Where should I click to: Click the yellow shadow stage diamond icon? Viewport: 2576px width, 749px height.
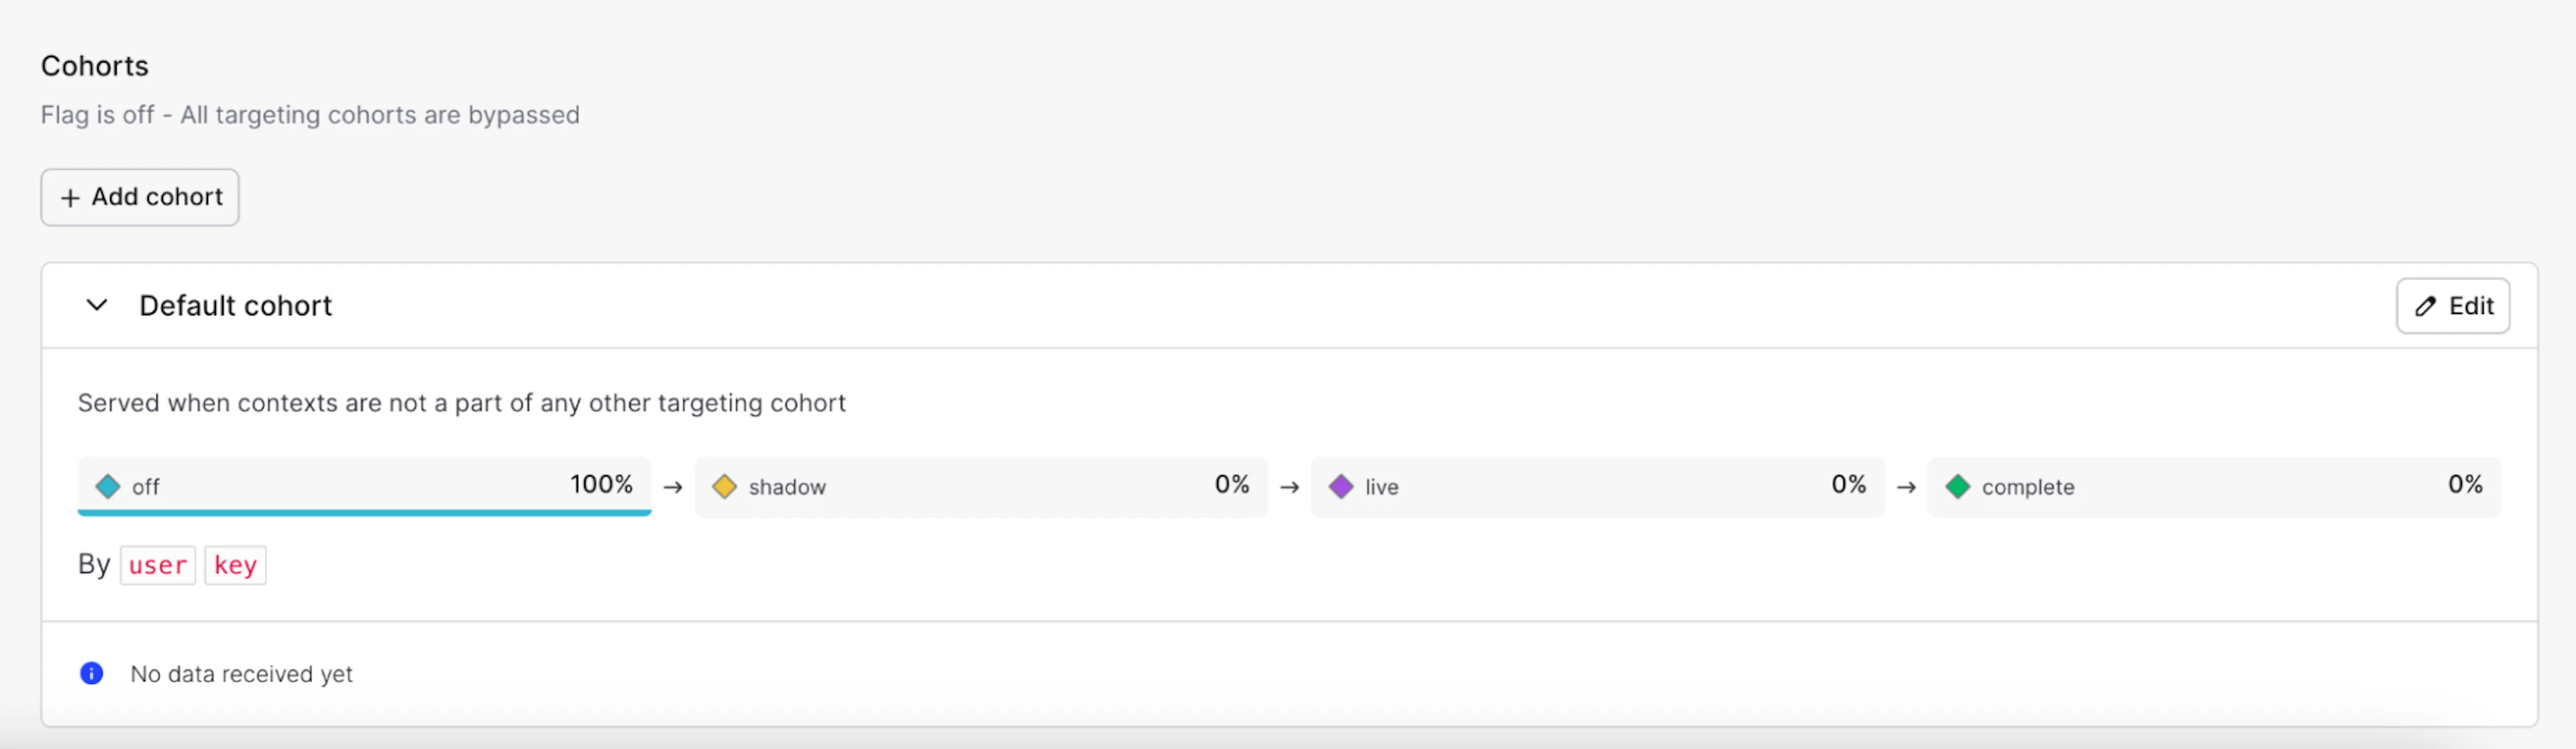coord(724,487)
